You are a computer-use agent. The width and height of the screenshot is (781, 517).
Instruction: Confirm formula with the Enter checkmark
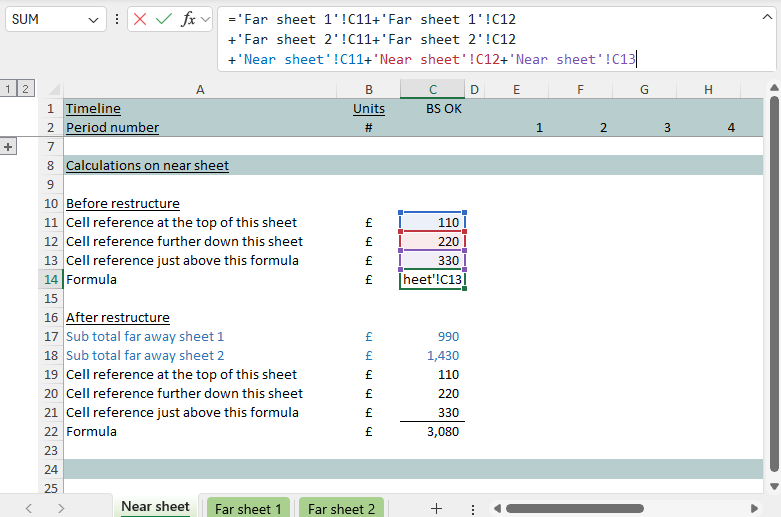pos(164,19)
